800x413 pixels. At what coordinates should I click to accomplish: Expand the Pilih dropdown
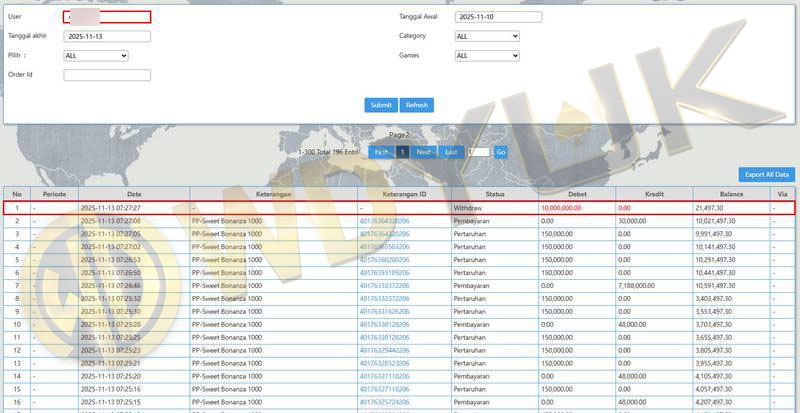coord(96,56)
